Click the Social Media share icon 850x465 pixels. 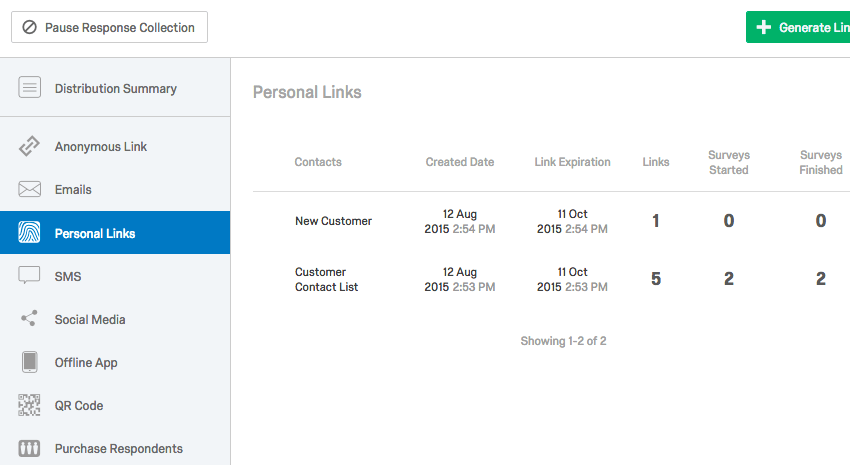29,318
